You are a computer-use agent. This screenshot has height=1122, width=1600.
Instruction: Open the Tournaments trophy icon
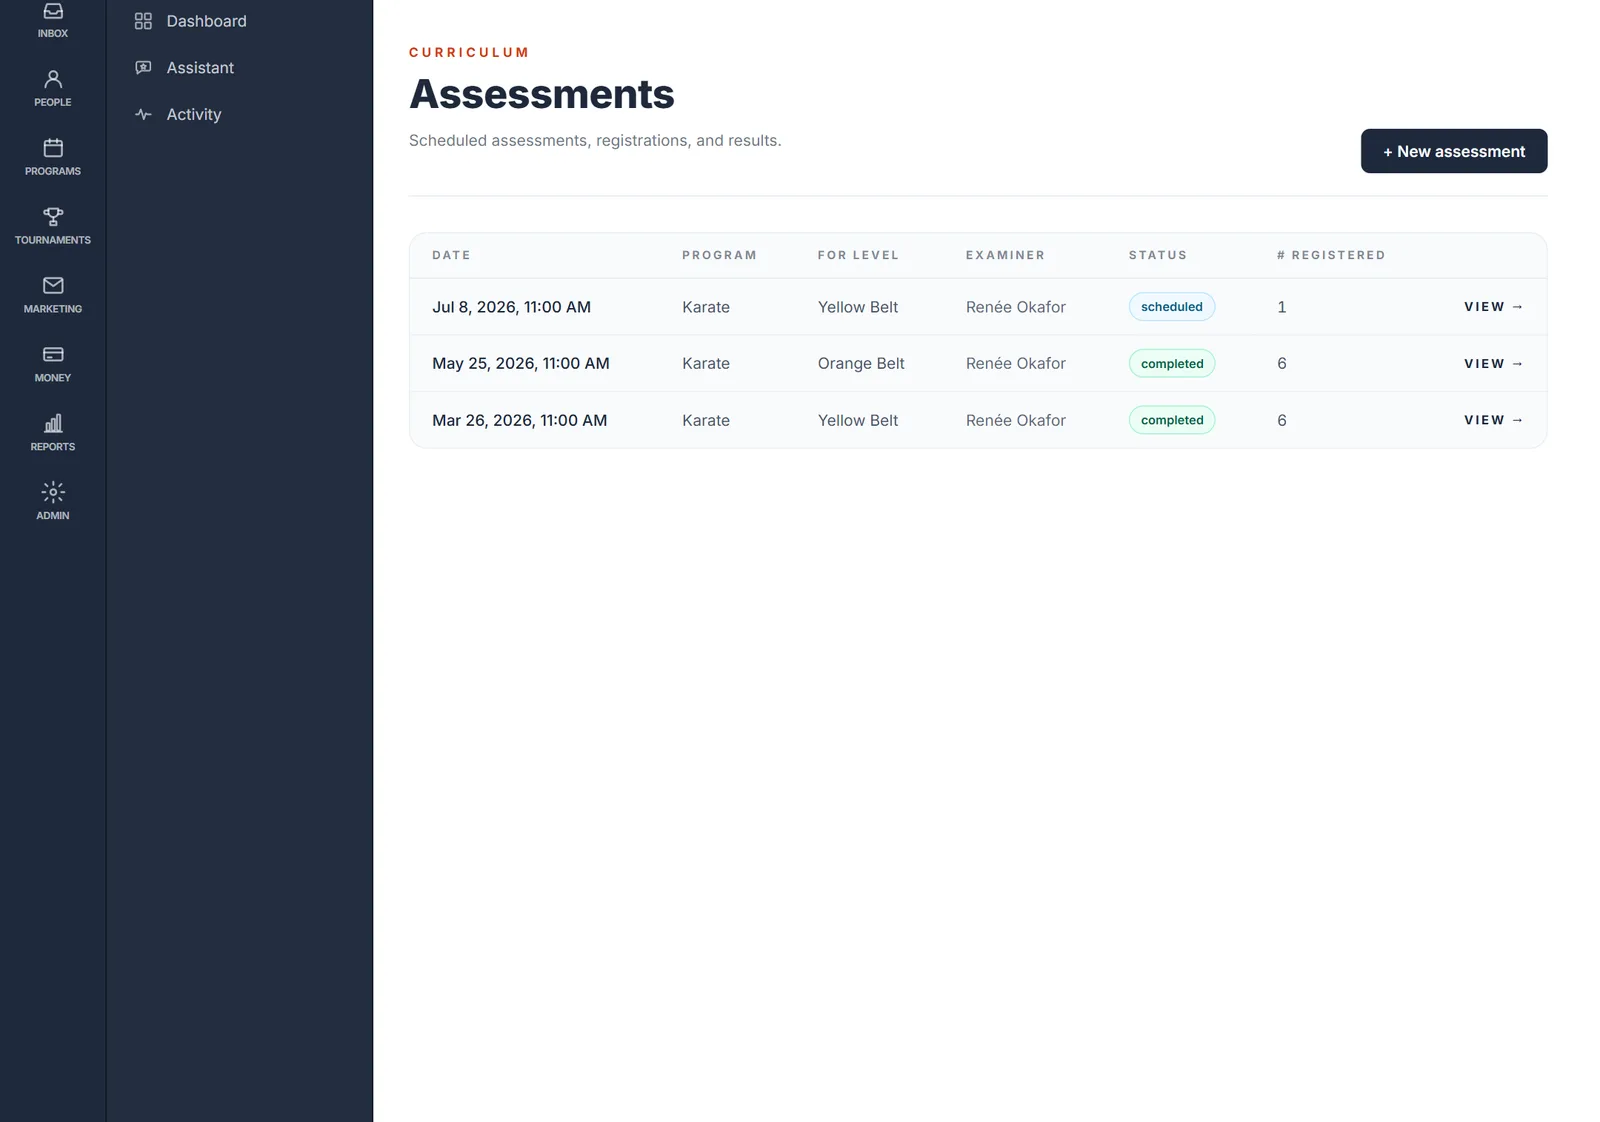tap(53, 217)
